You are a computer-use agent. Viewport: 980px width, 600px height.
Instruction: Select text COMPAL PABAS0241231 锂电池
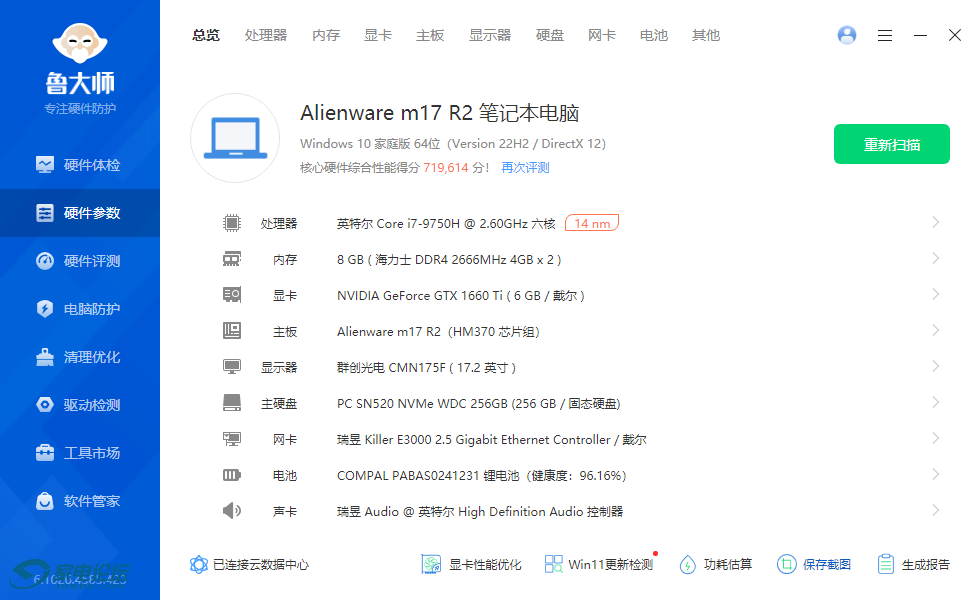coord(428,476)
